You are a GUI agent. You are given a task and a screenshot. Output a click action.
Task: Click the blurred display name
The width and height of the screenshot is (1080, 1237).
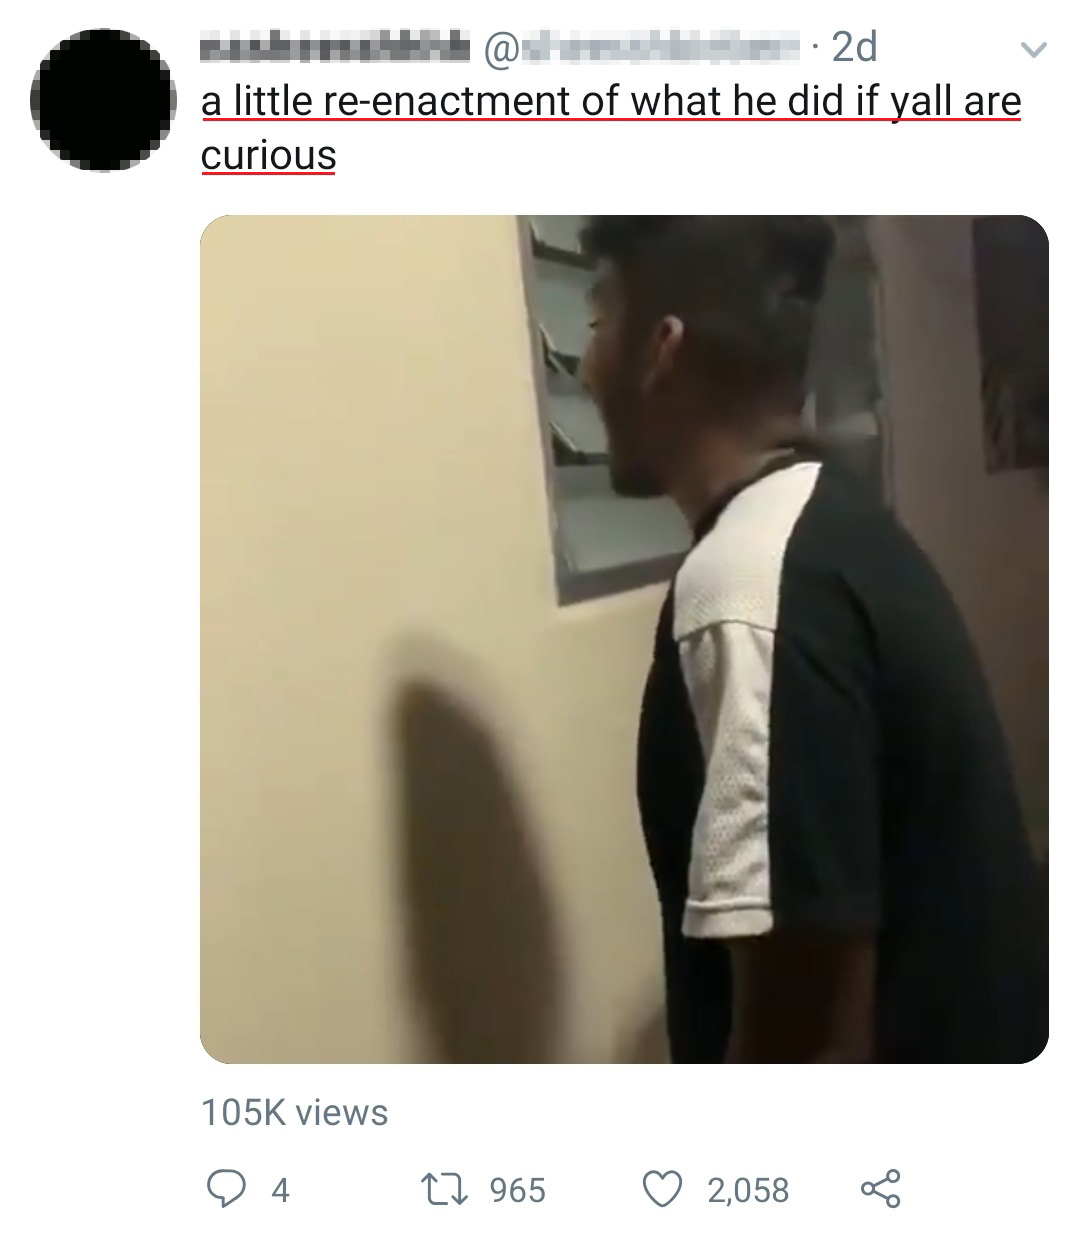coord(335,47)
